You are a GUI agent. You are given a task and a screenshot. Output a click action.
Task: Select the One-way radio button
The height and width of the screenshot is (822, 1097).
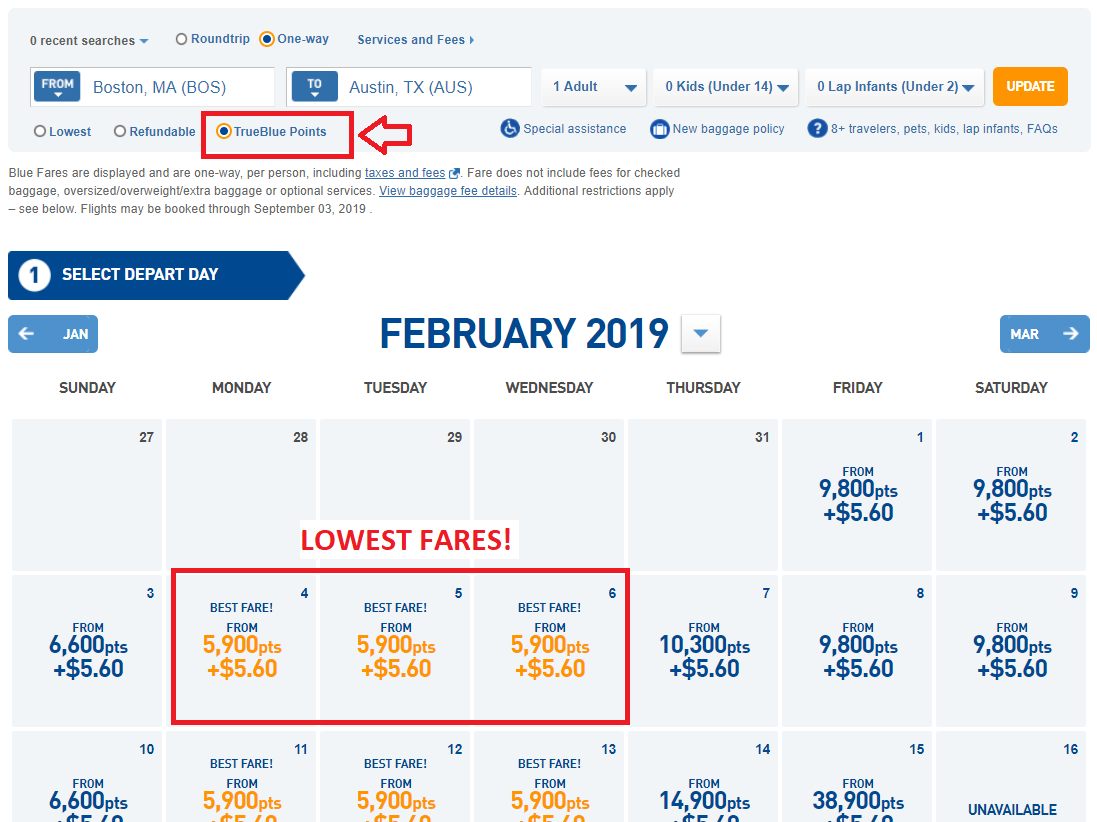267,39
